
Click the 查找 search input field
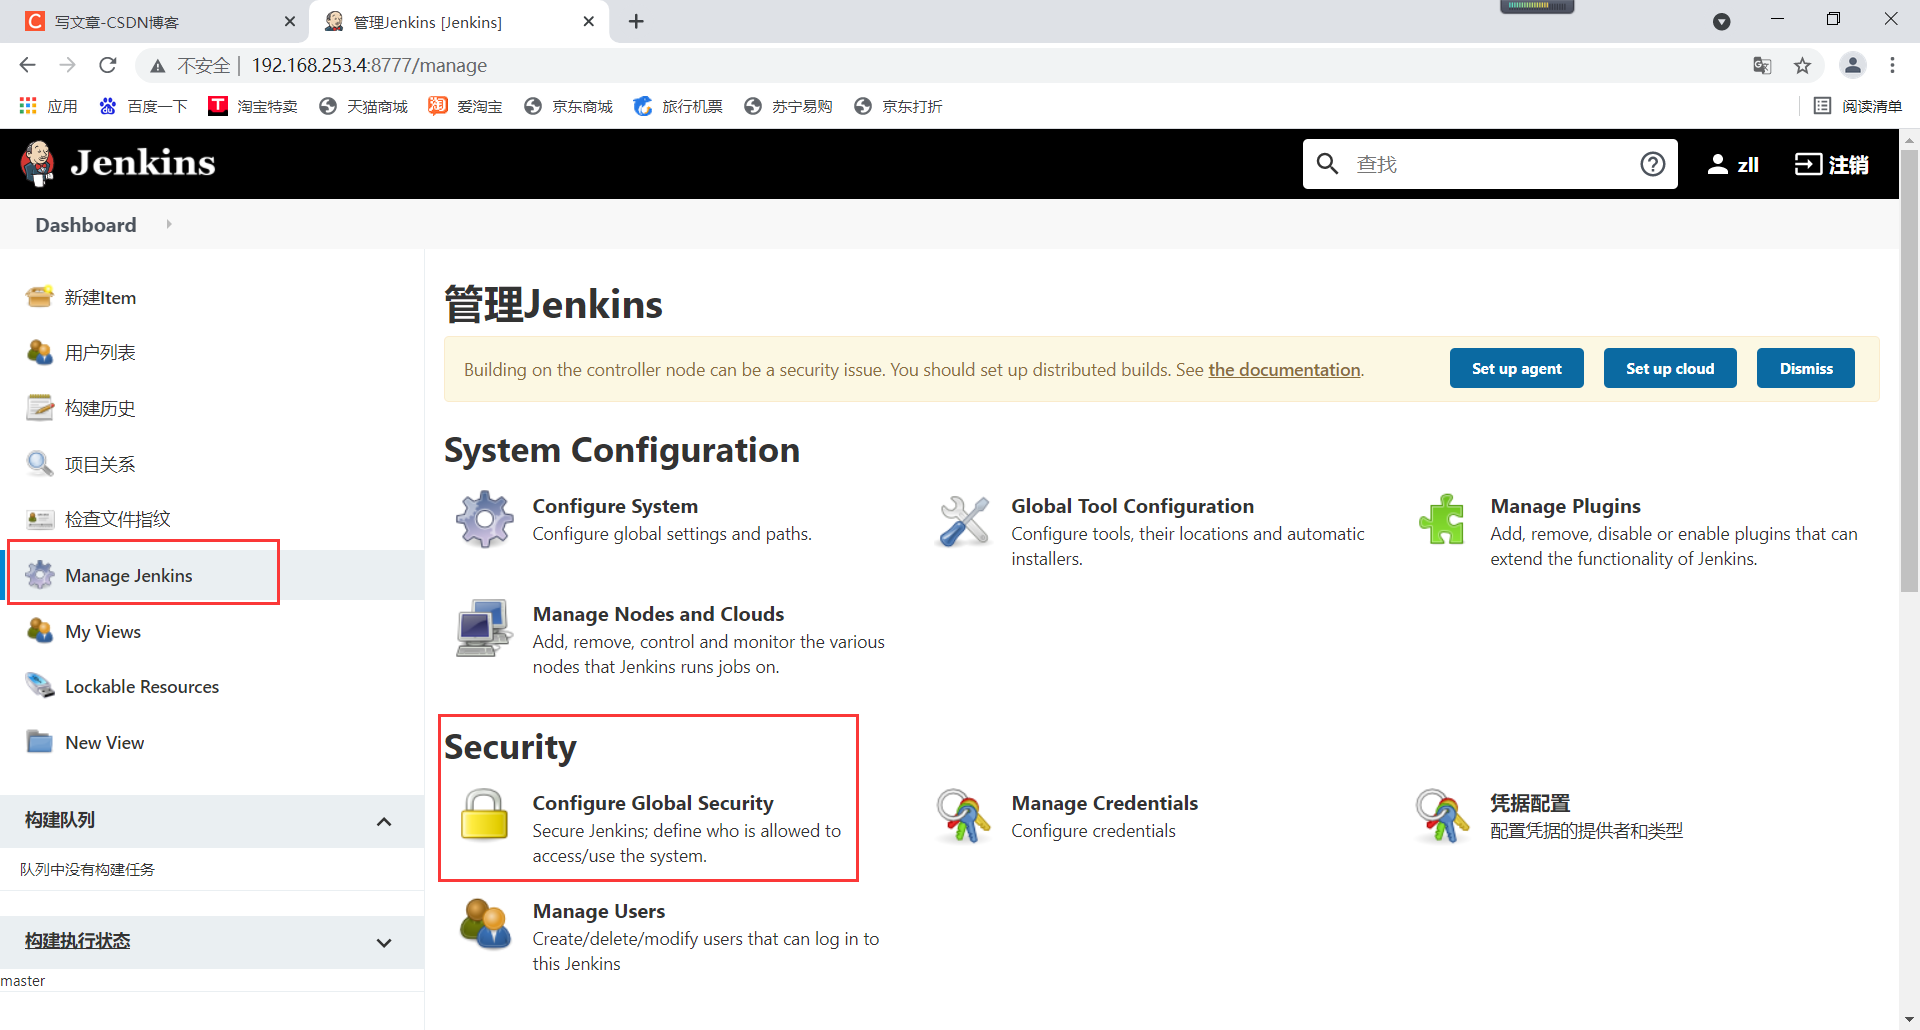click(1490, 164)
